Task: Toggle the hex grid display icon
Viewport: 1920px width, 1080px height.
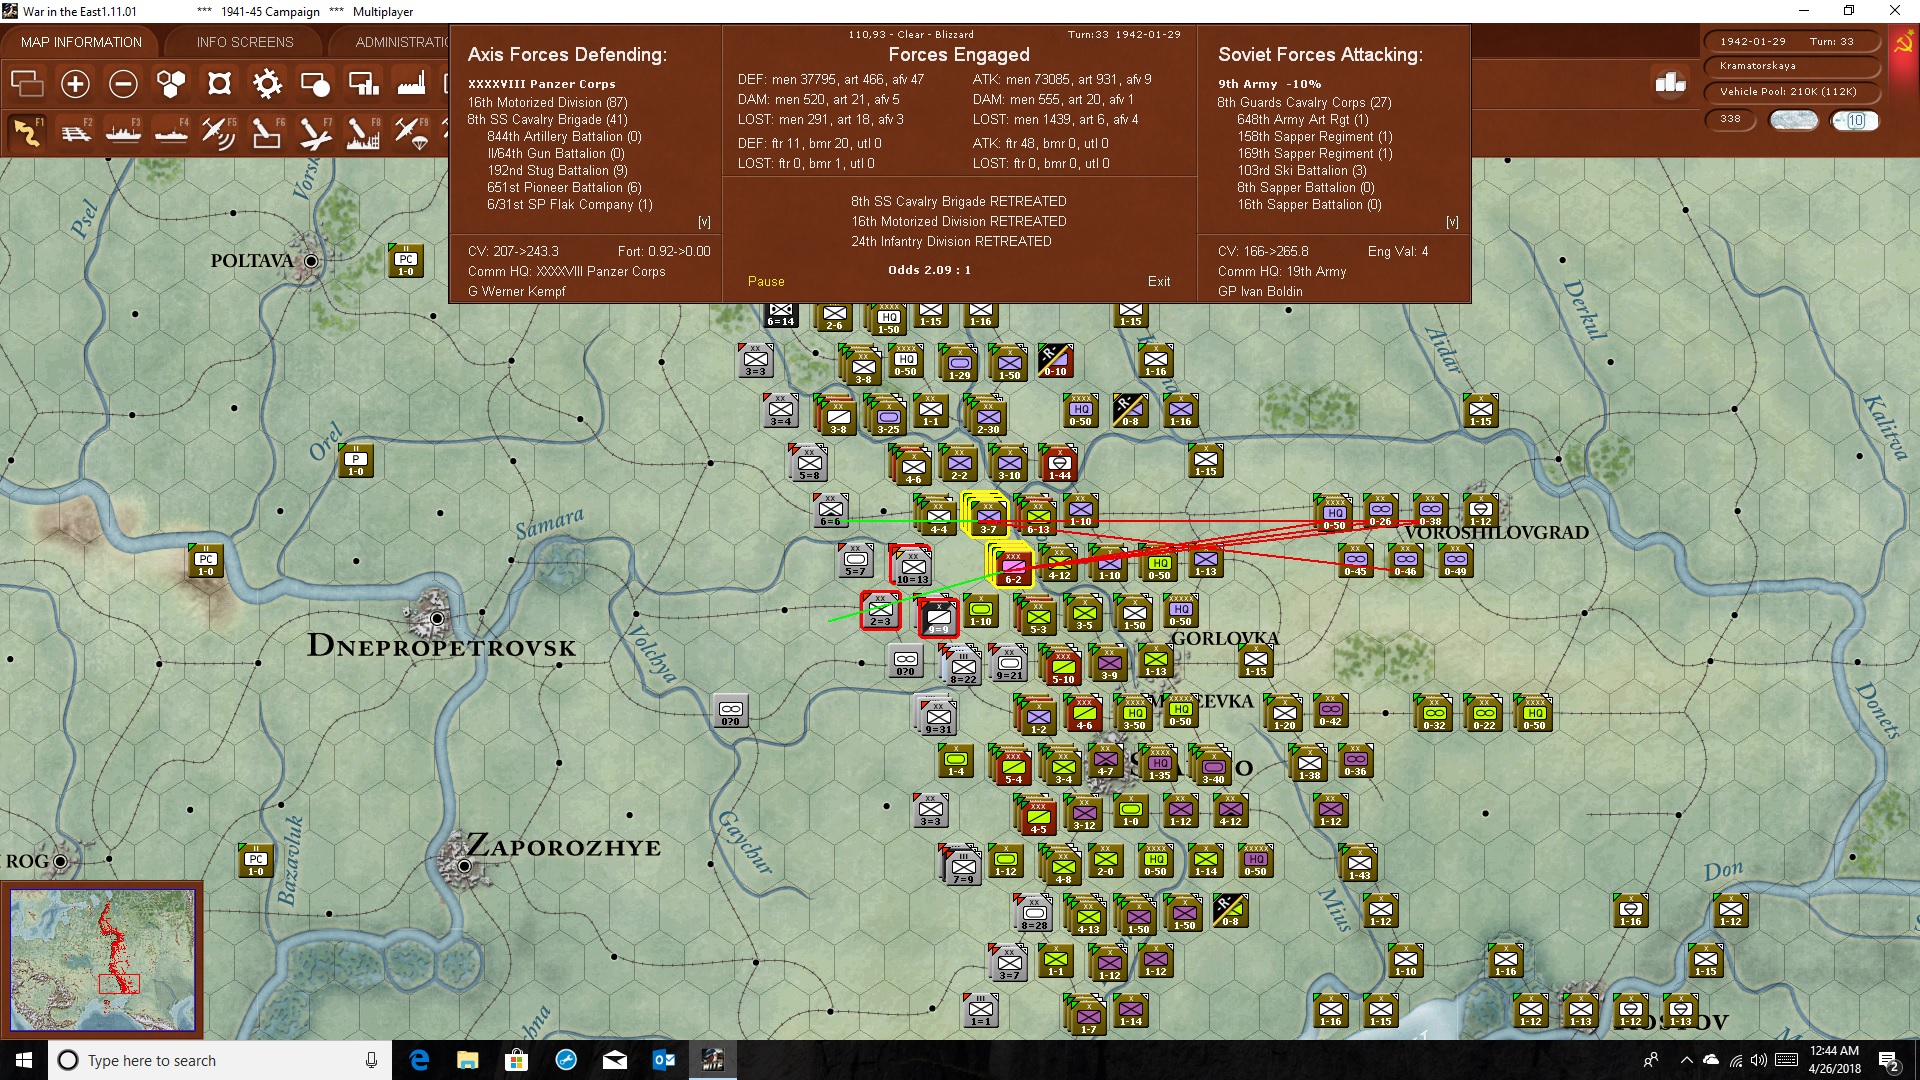Action: 171,84
